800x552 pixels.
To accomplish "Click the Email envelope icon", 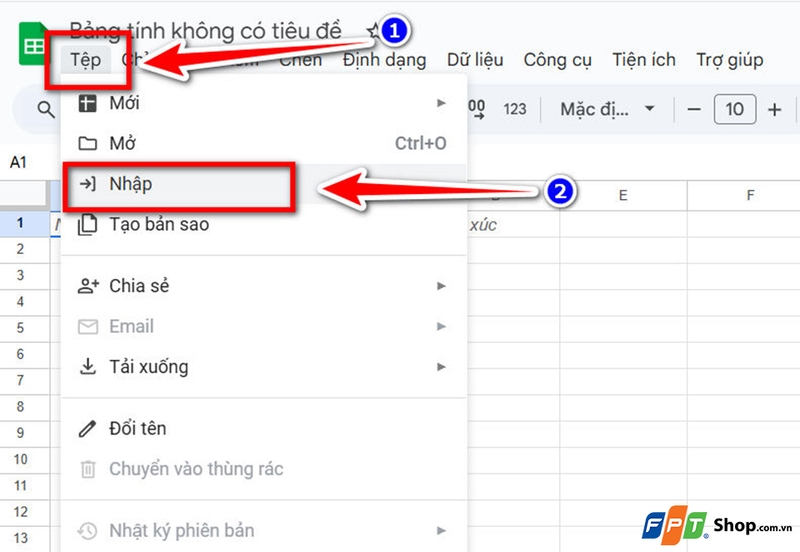I will [x=88, y=327].
